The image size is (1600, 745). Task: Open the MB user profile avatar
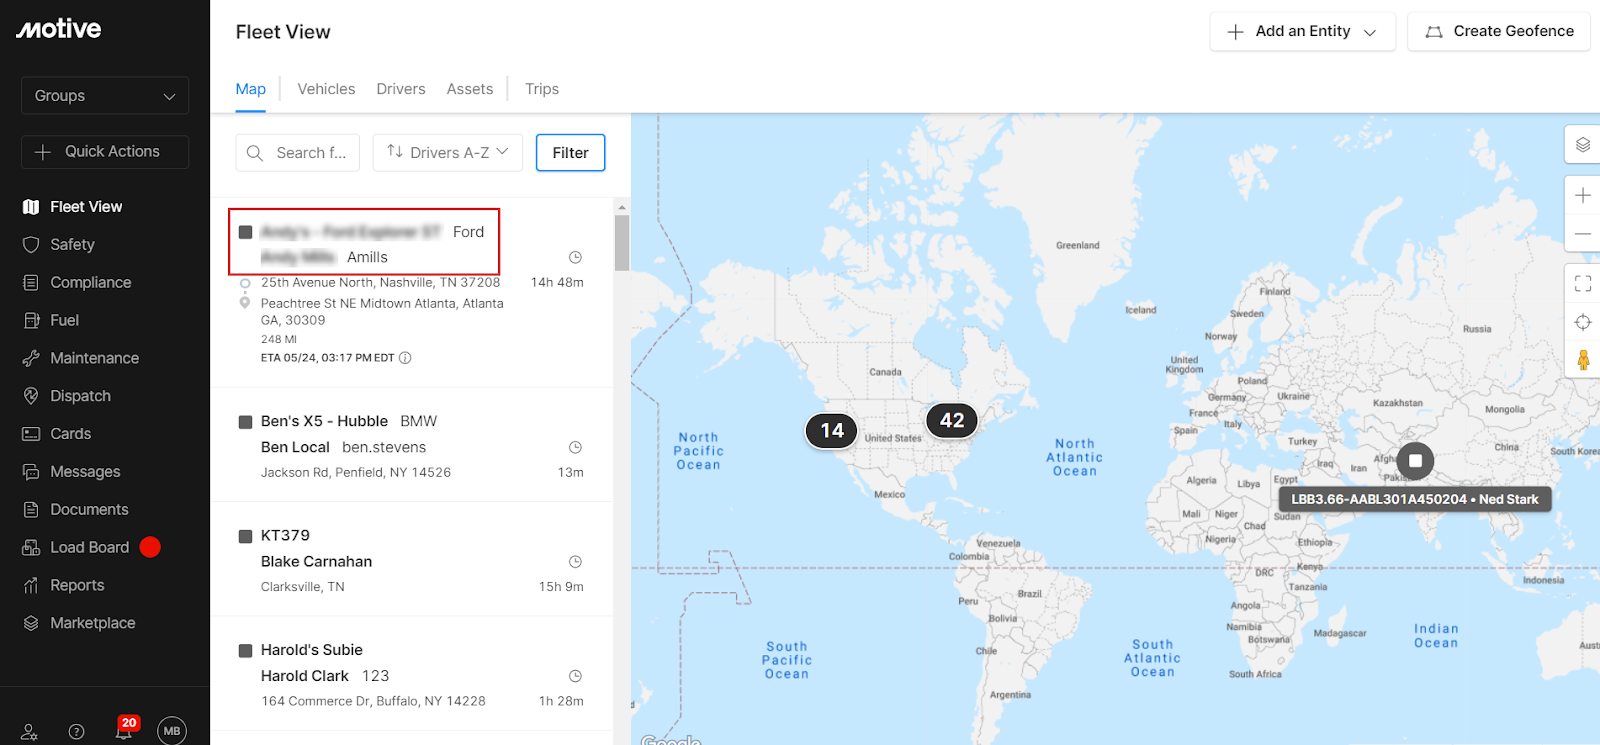point(172,731)
